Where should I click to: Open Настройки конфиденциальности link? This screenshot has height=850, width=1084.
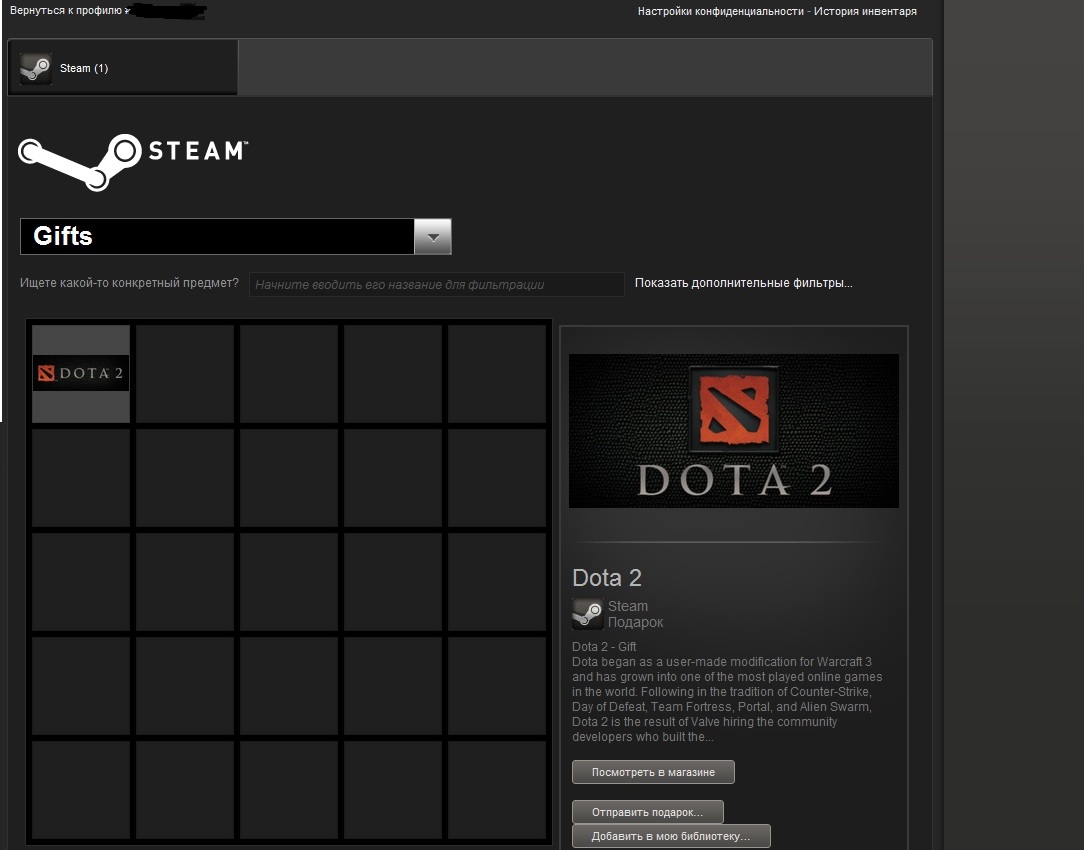pos(720,11)
